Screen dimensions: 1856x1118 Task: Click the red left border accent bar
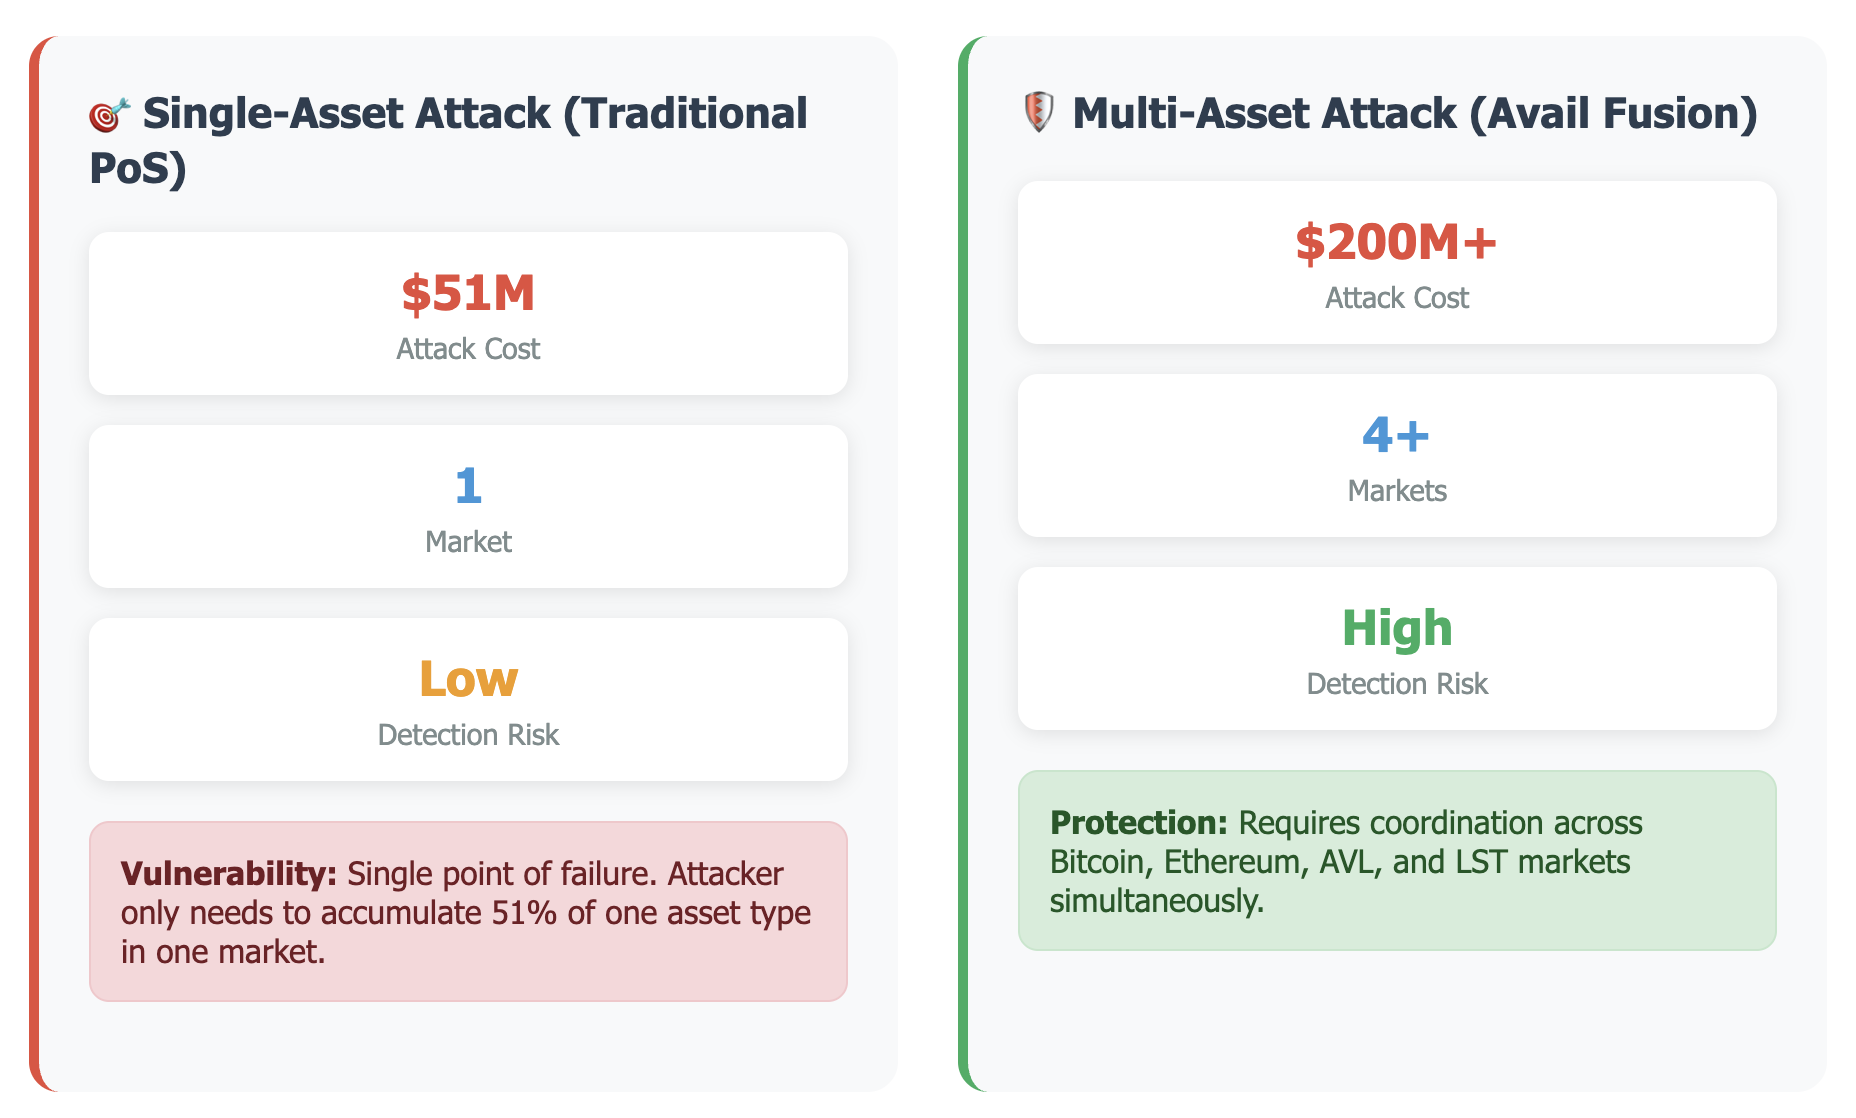[x=34, y=564]
